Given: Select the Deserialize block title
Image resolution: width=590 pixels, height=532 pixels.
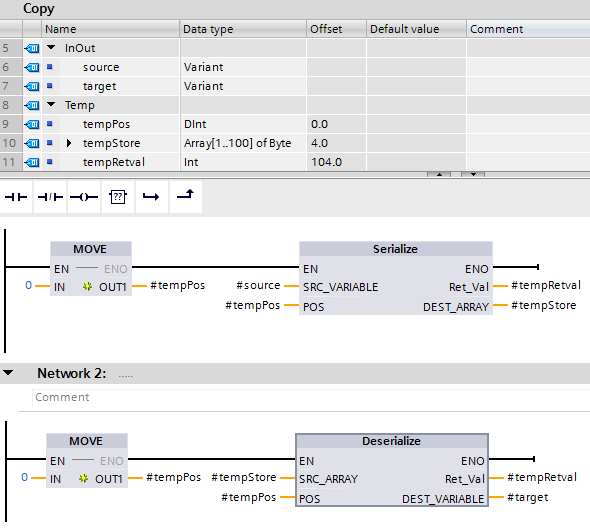Looking at the screenshot, I should [x=391, y=441].
